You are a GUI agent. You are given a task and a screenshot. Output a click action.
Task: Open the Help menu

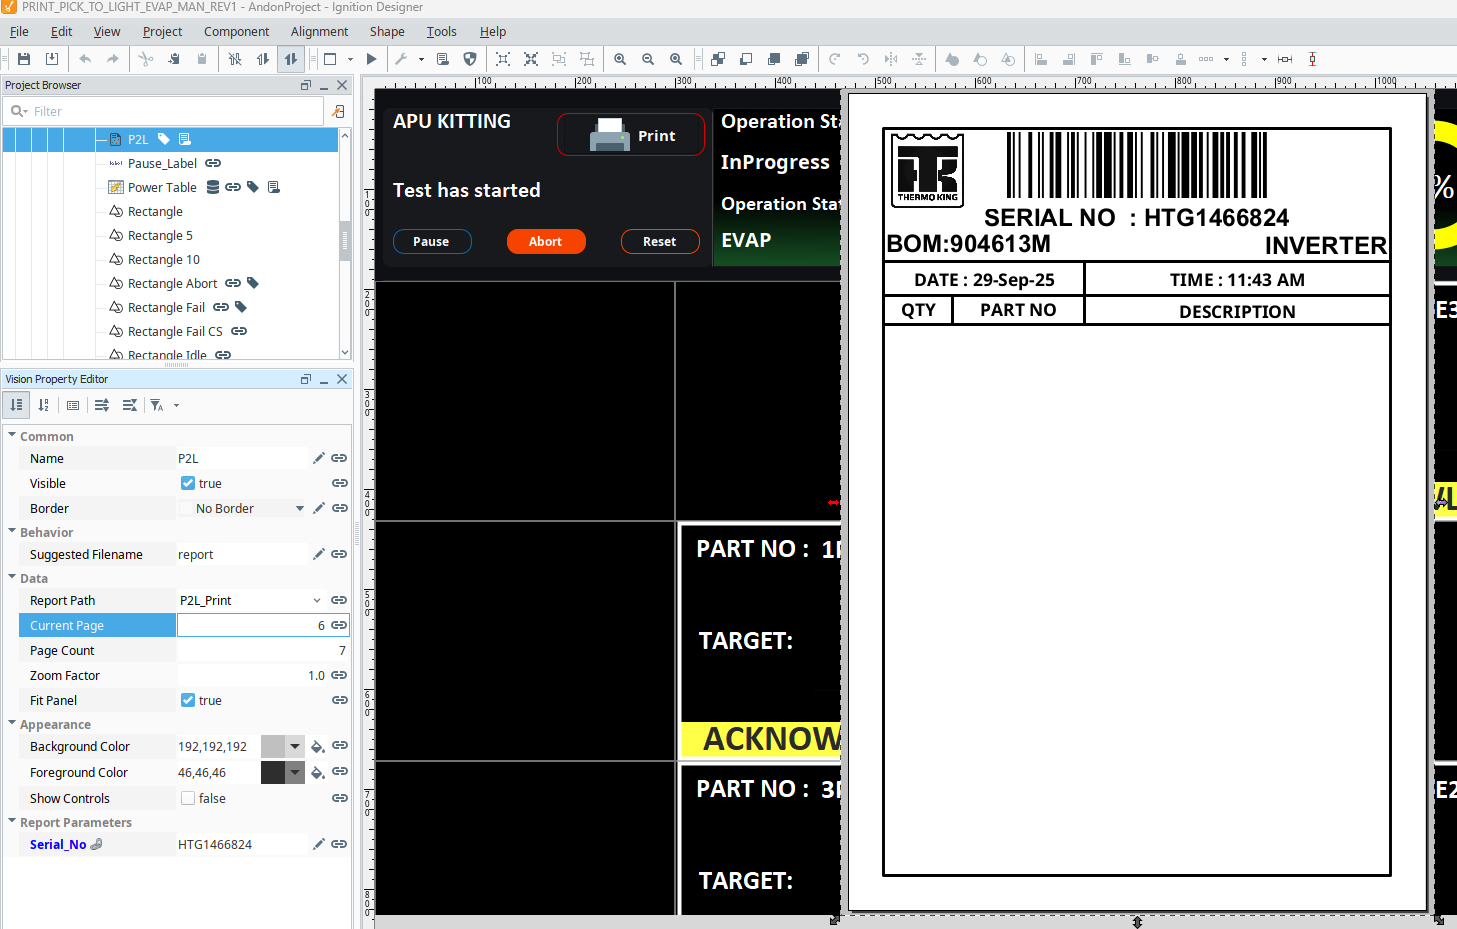[493, 31]
